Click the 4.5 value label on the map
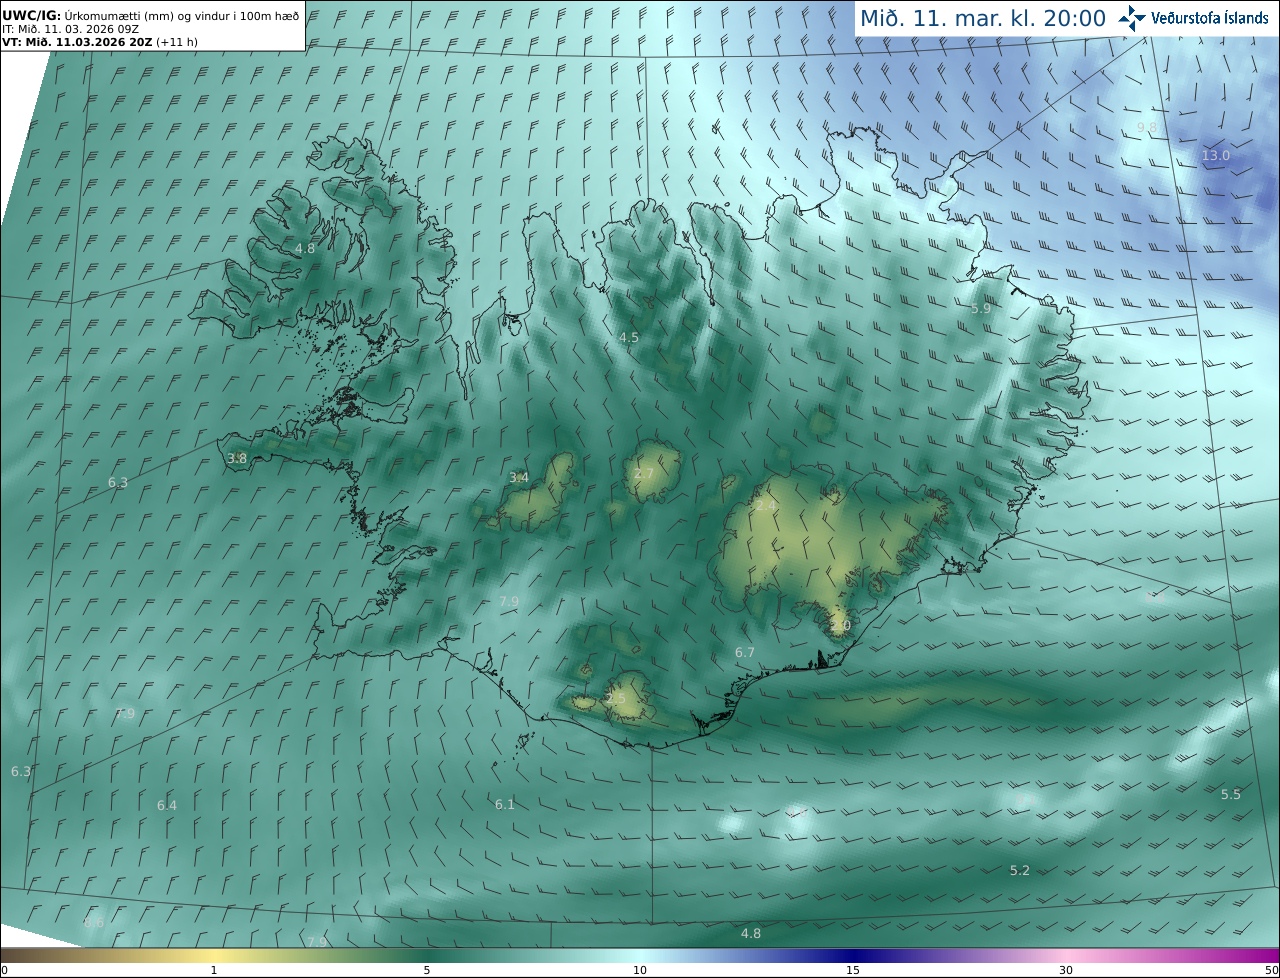This screenshot has height=978, width=1280. point(629,338)
